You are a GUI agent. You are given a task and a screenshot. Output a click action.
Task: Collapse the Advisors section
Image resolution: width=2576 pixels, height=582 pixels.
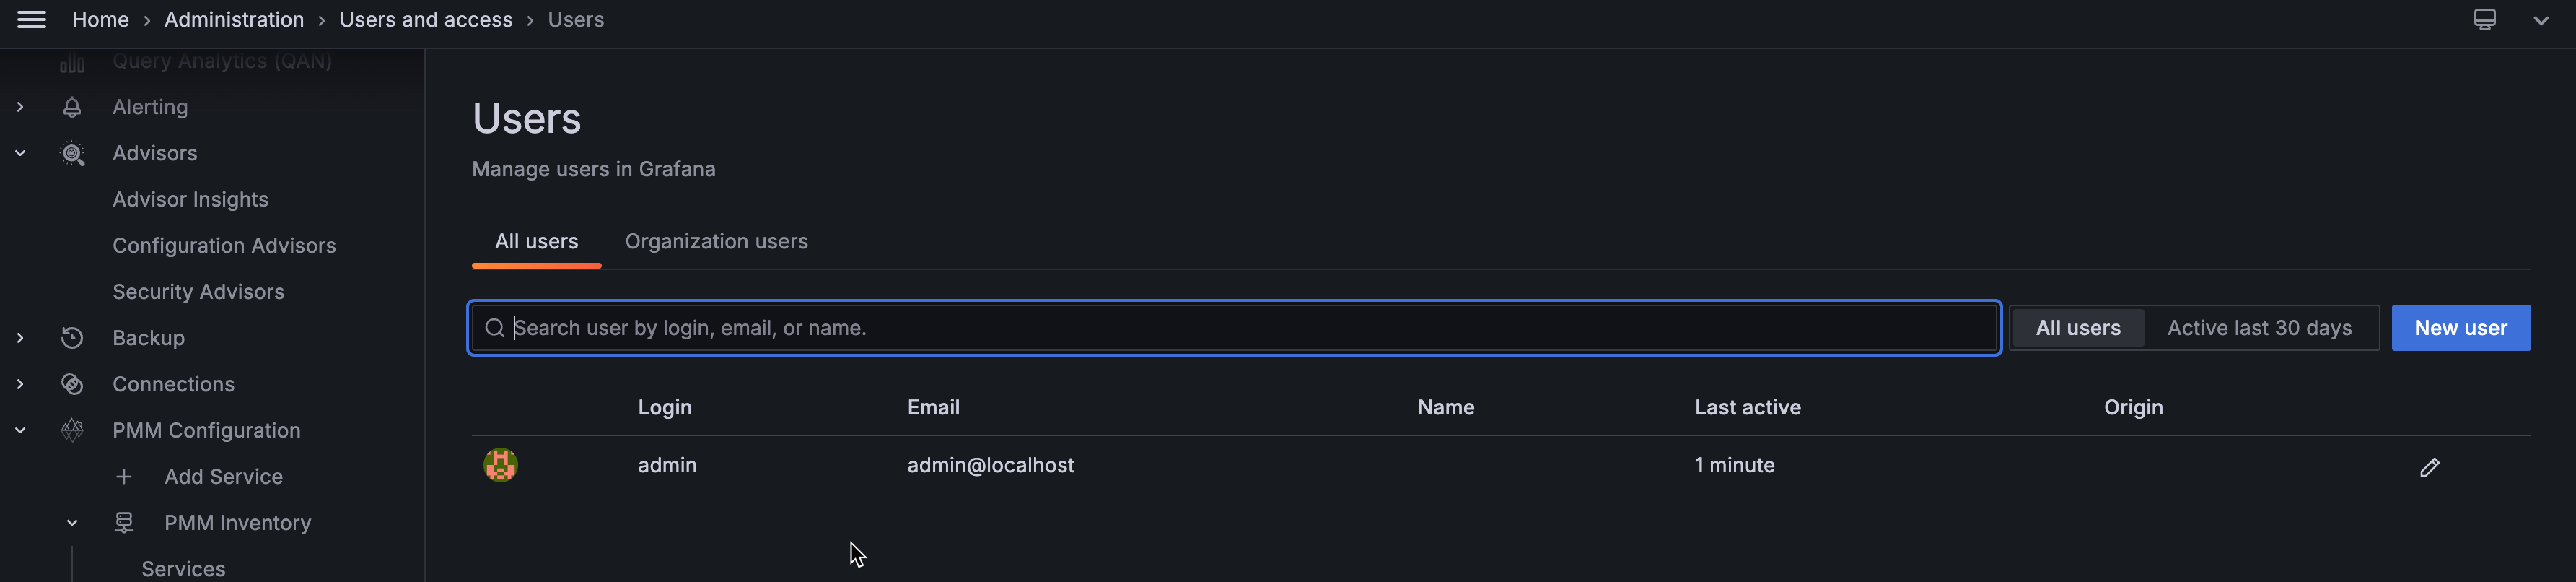coord(20,153)
